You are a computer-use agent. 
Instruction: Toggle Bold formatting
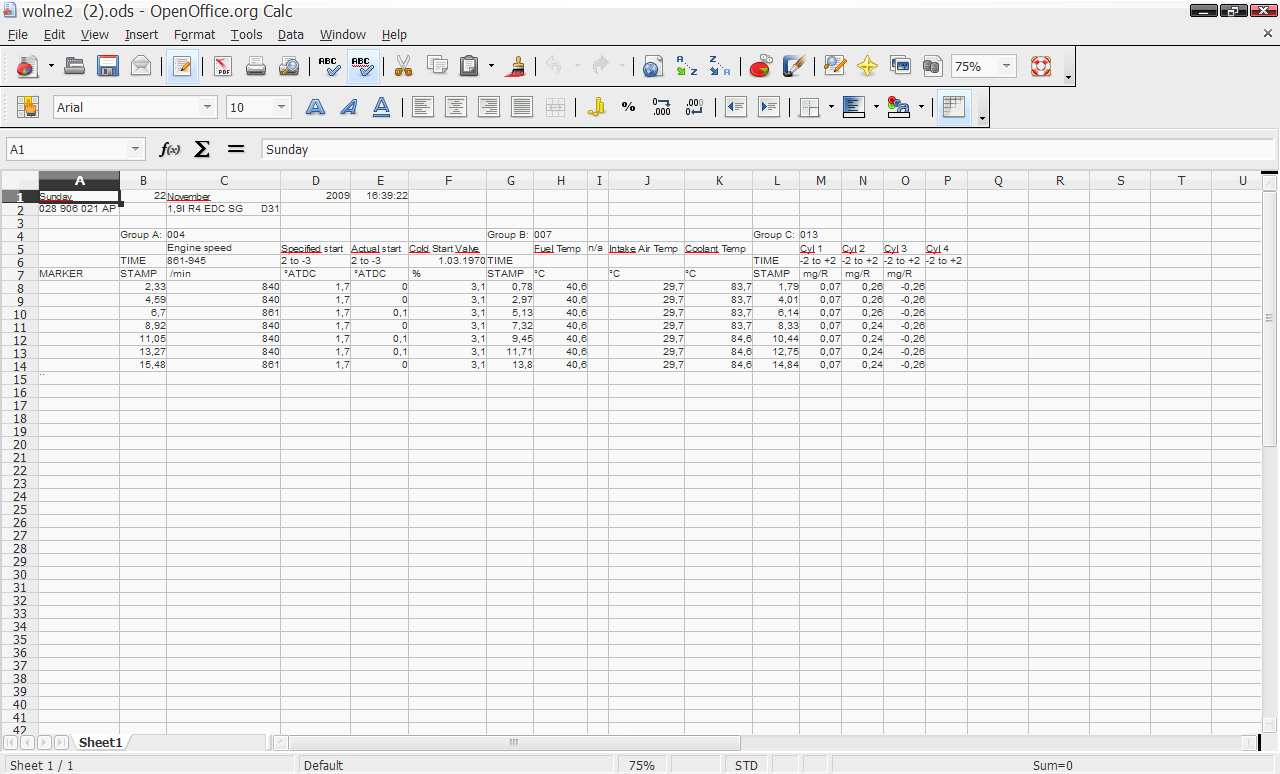(316, 107)
